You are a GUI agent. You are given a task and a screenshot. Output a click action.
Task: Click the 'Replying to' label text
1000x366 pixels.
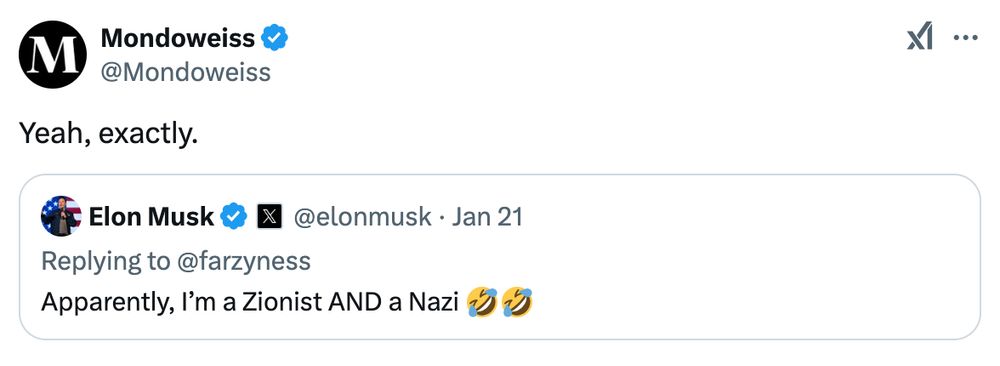[x=105, y=261]
